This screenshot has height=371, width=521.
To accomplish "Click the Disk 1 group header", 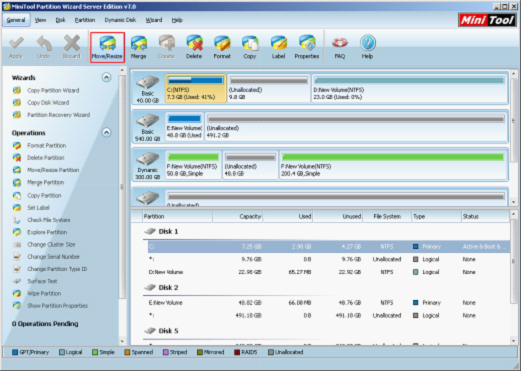I will coord(161,231).
